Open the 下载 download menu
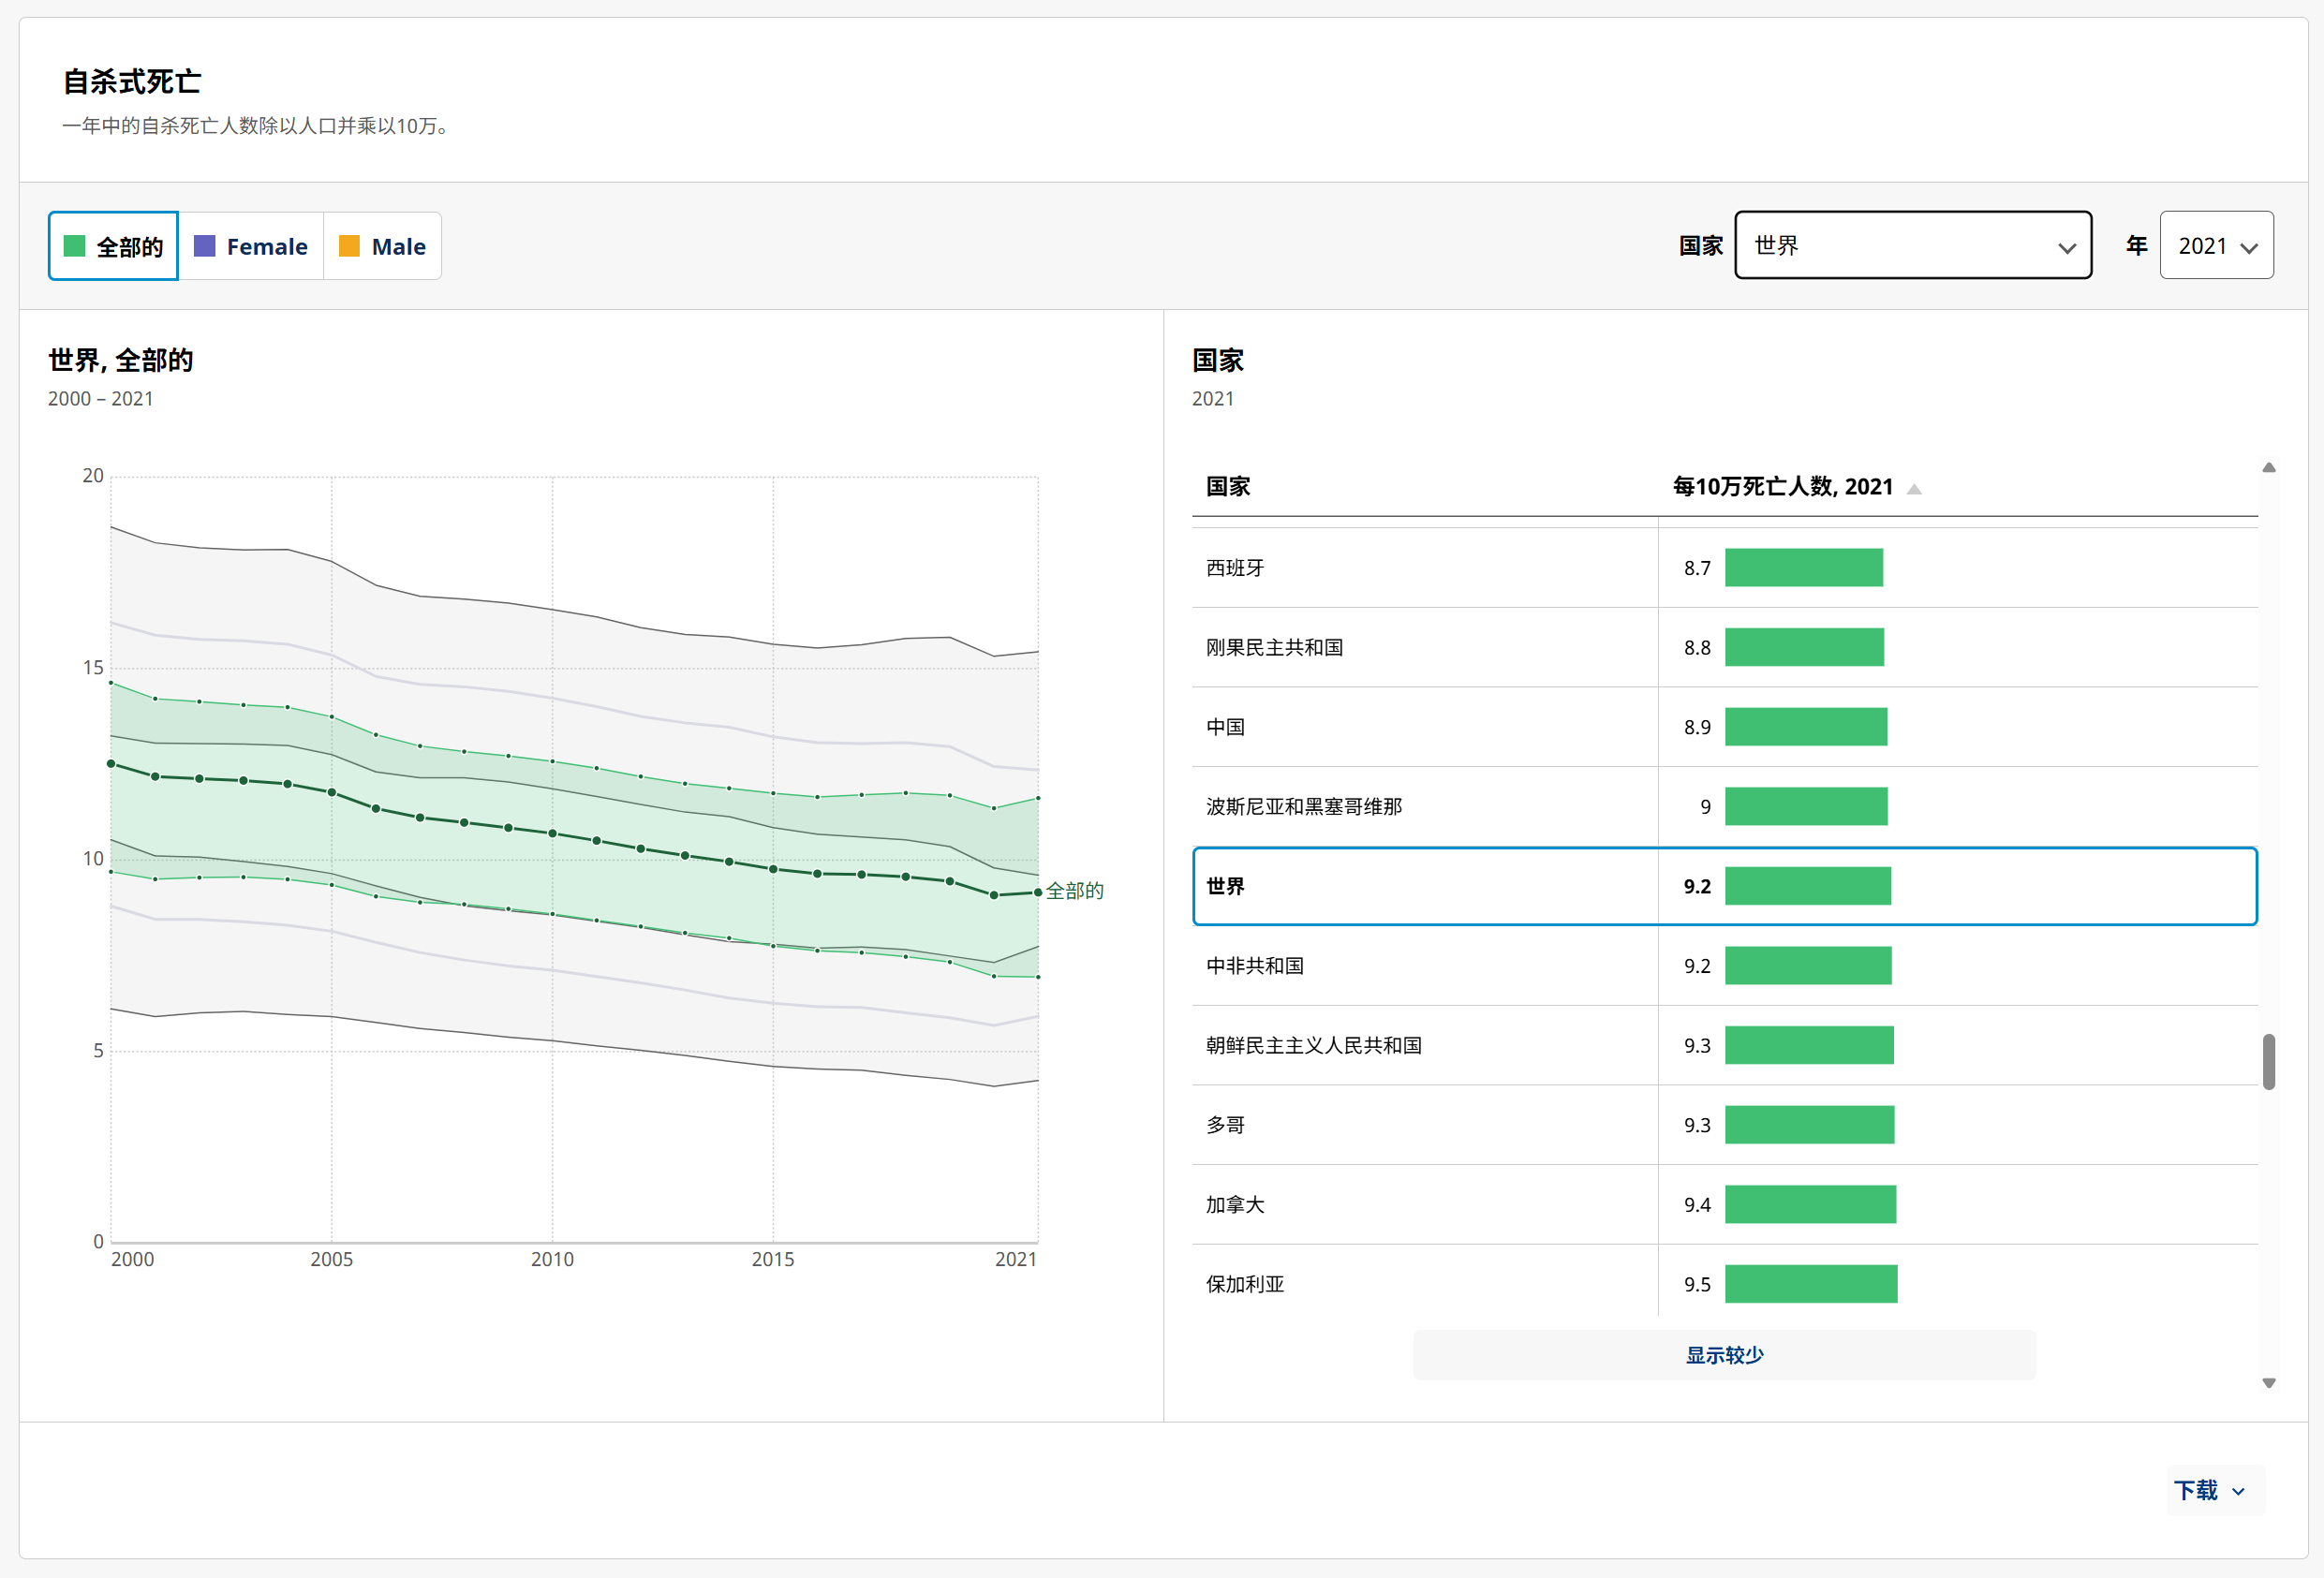 (x=2215, y=1490)
